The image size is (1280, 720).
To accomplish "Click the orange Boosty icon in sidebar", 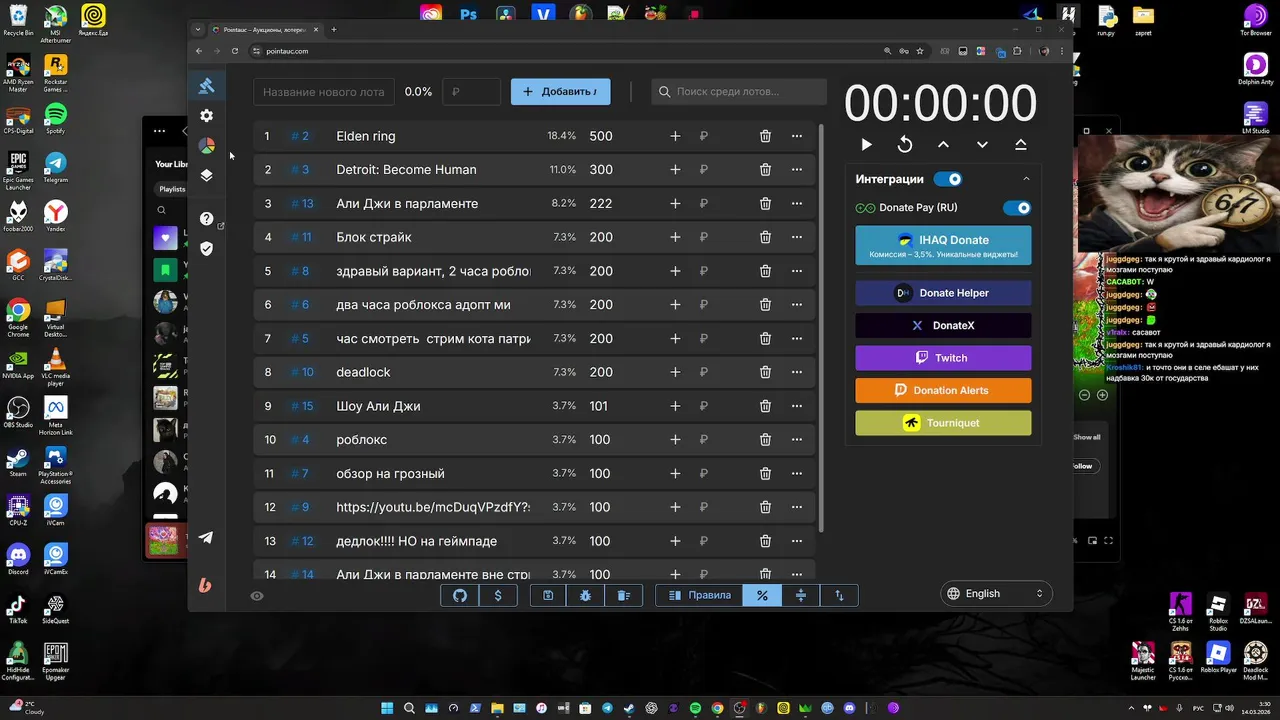I will [x=205, y=586].
